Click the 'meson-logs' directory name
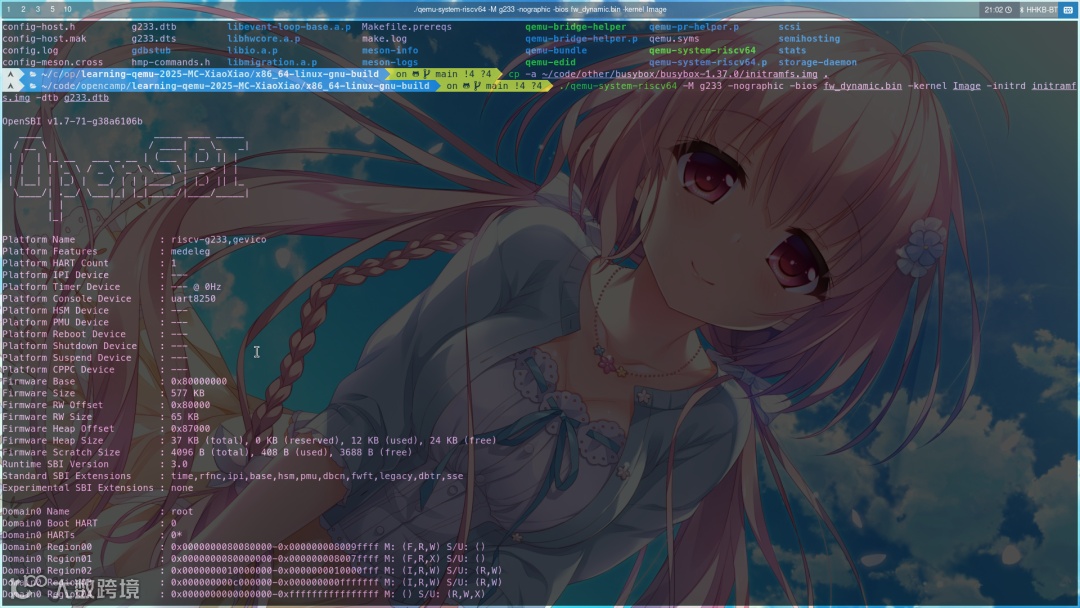Image resolution: width=1080 pixels, height=608 pixels. pos(390,62)
